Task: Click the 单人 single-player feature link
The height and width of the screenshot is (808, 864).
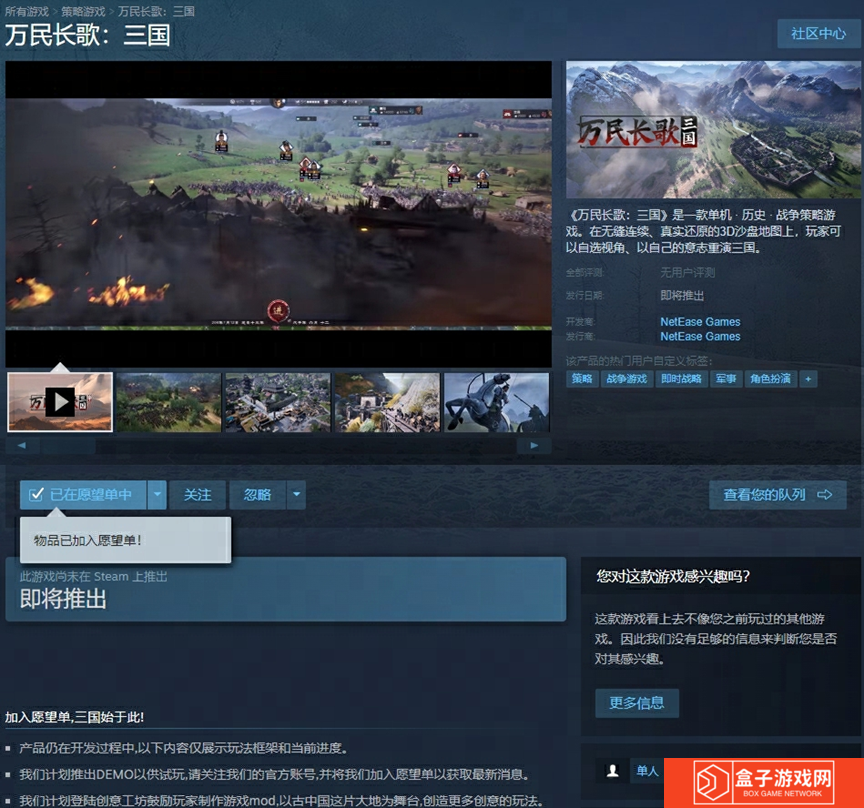Action: point(647,771)
